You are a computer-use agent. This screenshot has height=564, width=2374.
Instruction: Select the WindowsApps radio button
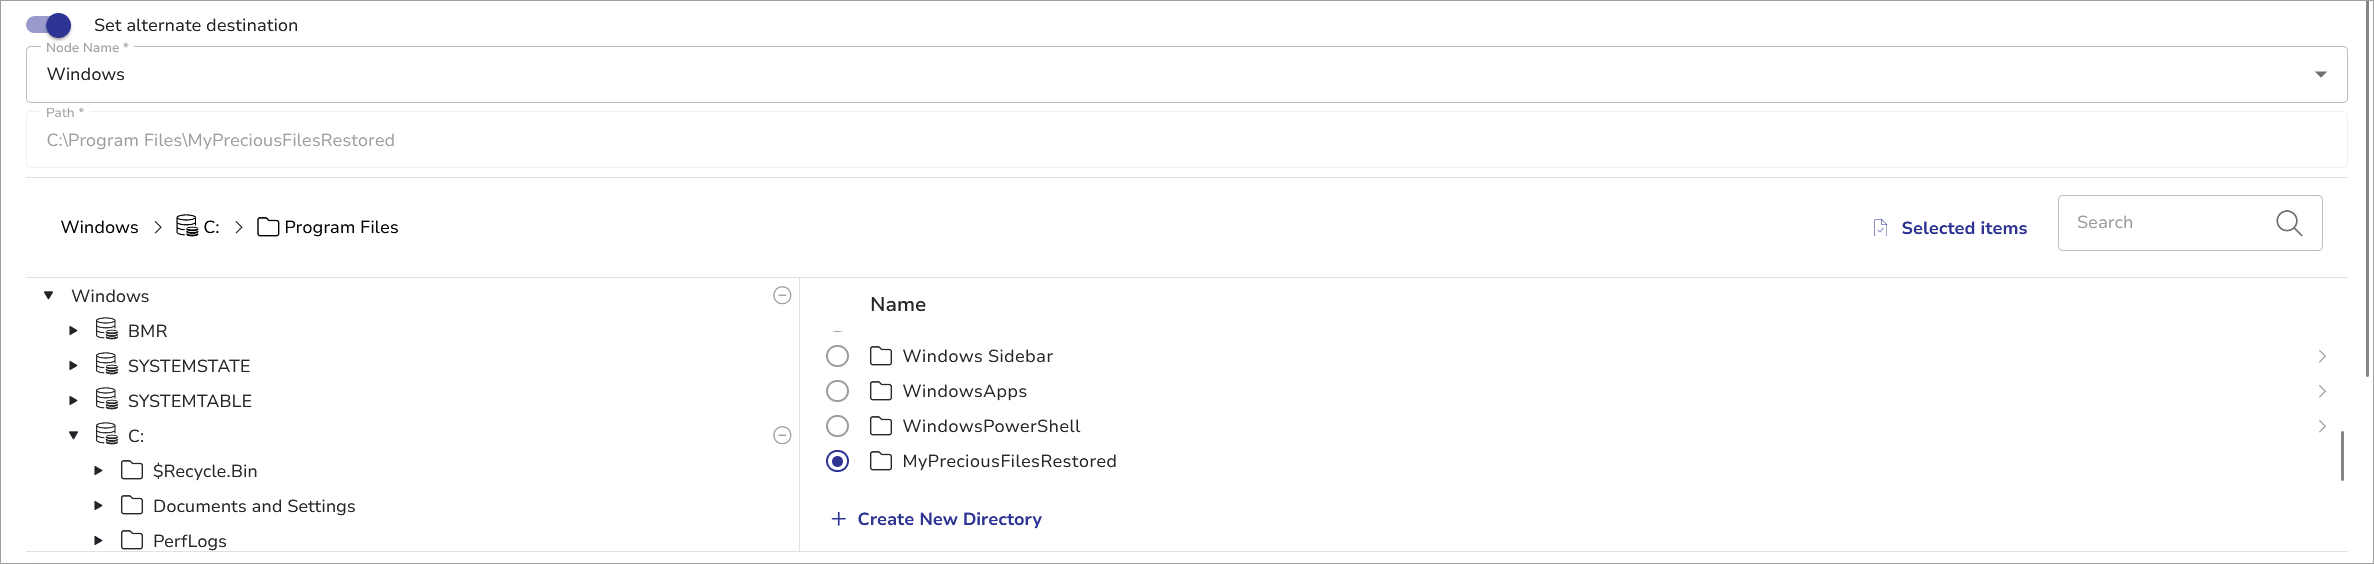837,391
